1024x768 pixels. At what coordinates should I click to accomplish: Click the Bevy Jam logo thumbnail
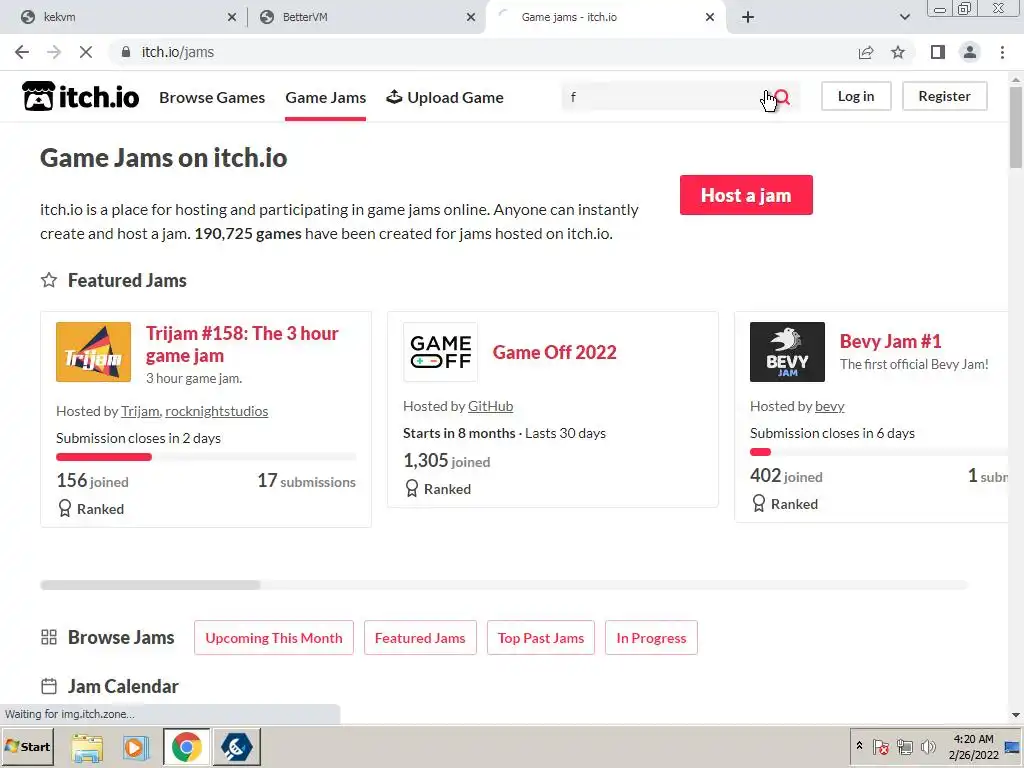[x=787, y=352]
